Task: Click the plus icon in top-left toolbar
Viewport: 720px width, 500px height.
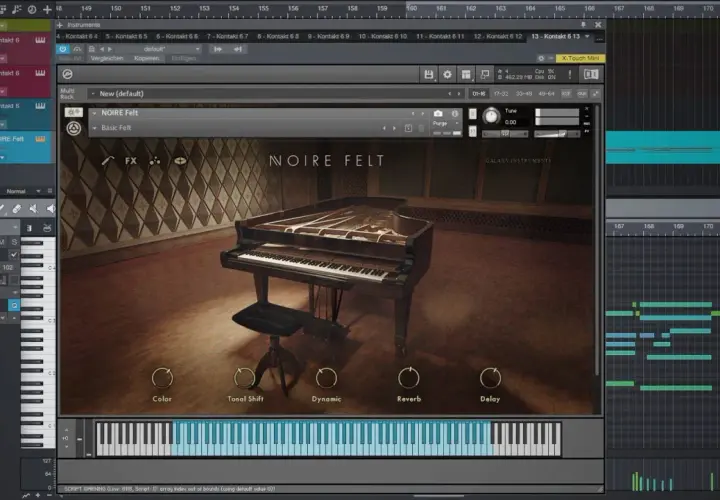Action: (x=47, y=9)
